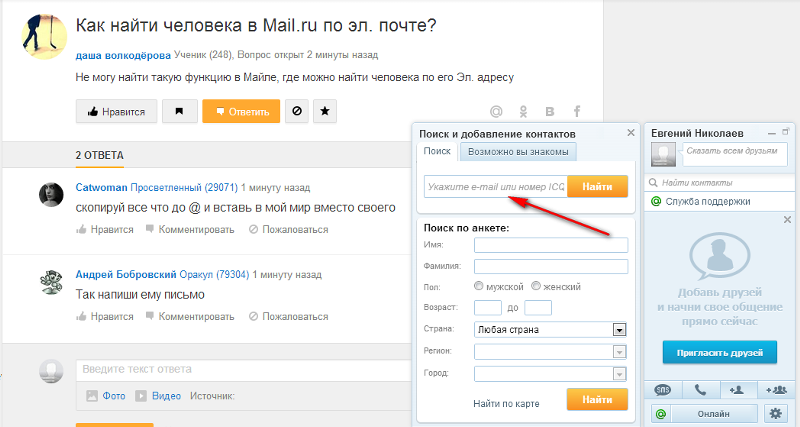Open the Онлайн status selector

[x=714, y=414]
